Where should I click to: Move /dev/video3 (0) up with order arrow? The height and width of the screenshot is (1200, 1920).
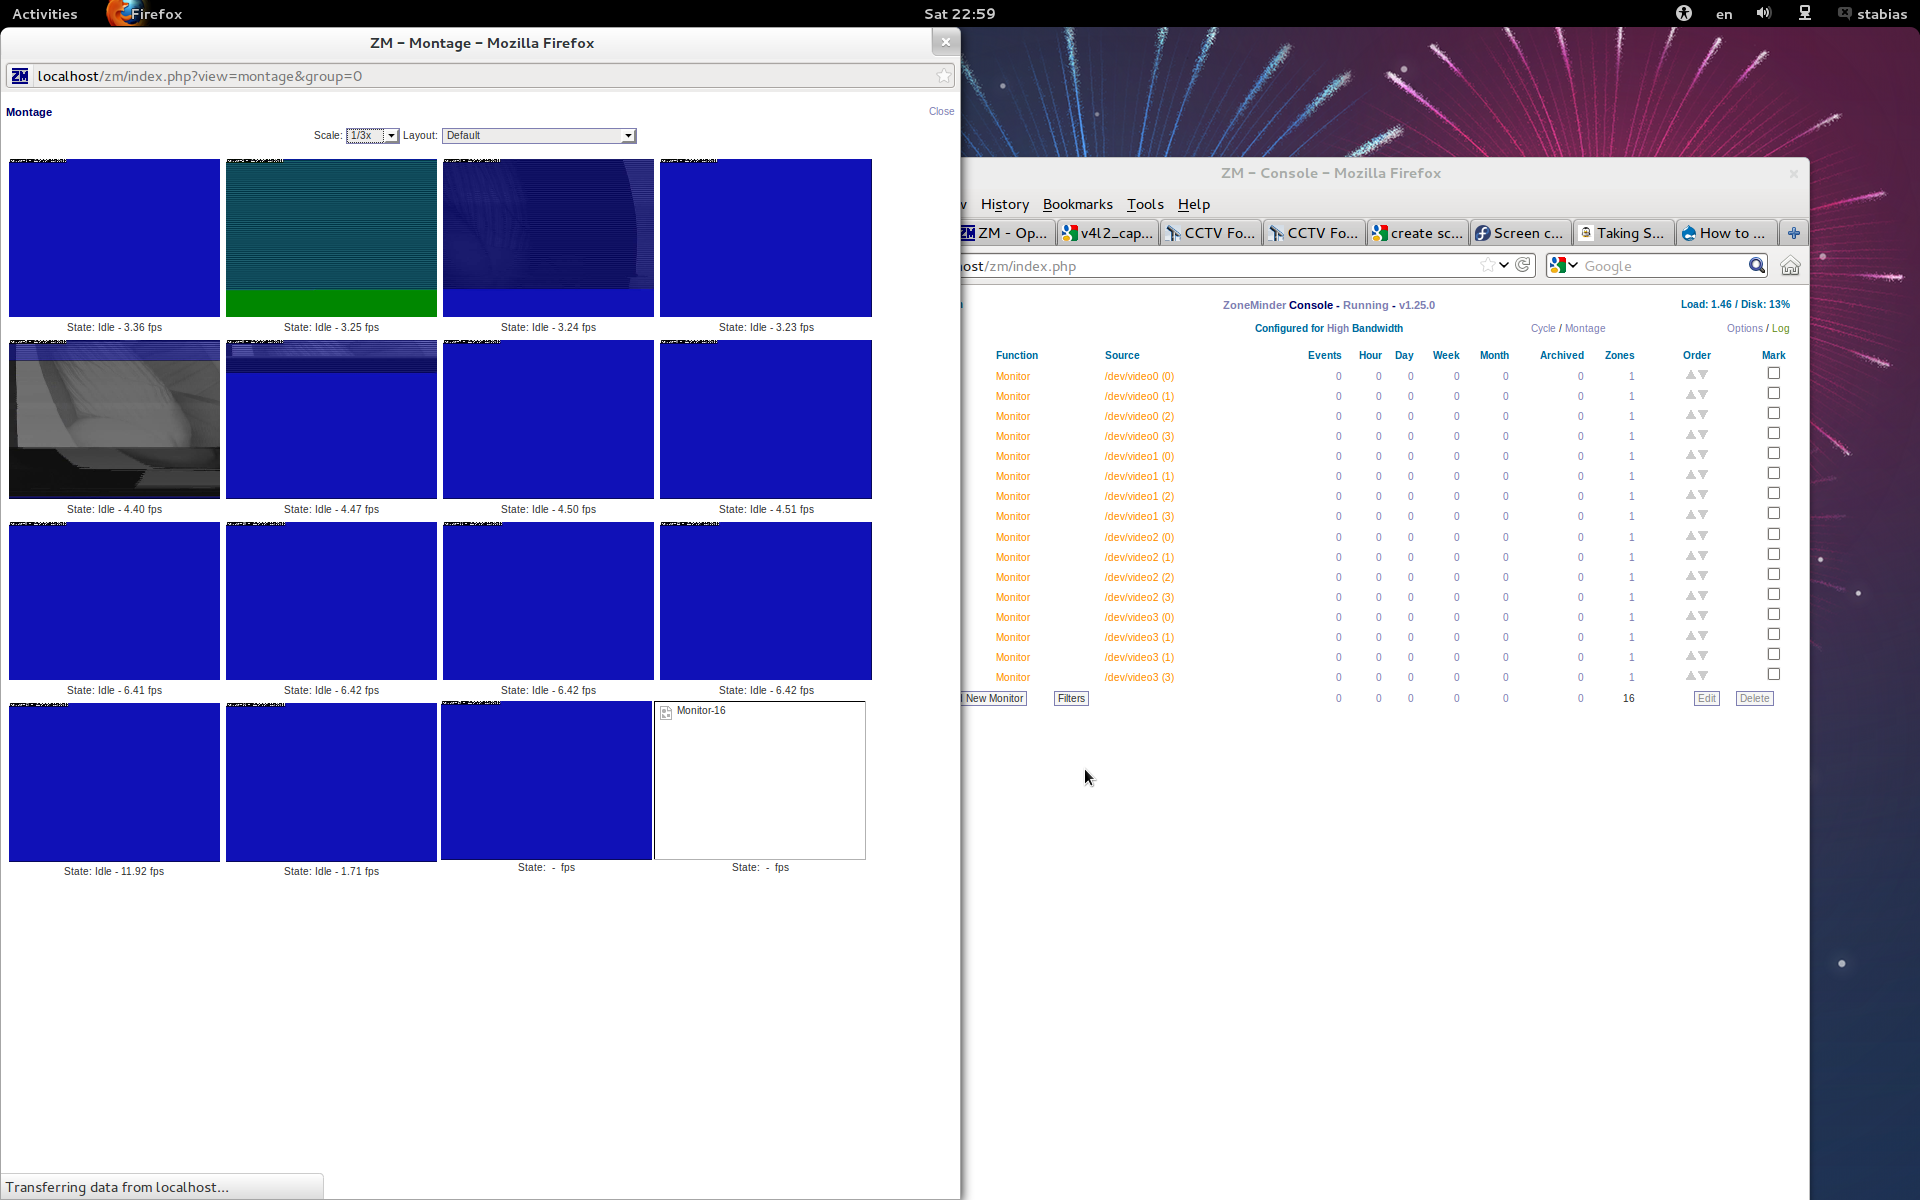click(1691, 616)
